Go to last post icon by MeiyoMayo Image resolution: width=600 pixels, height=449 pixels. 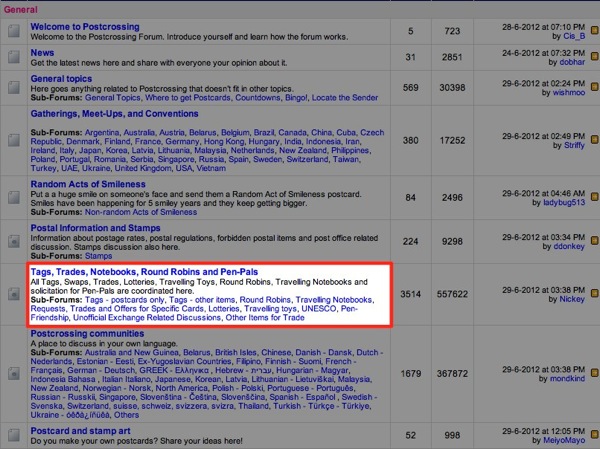[x=595, y=434]
